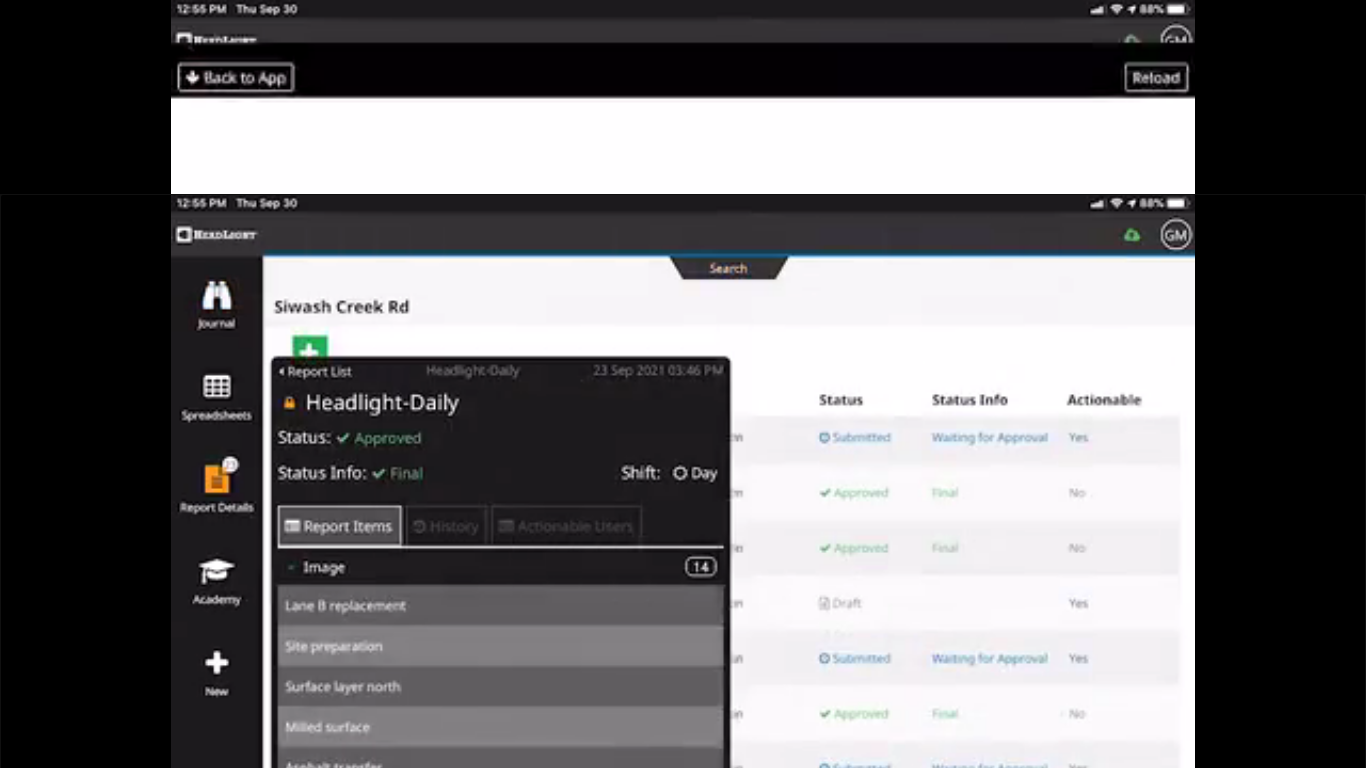Collapse the Image section chevron
Image resolution: width=1366 pixels, height=768 pixels.
point(291,568)
